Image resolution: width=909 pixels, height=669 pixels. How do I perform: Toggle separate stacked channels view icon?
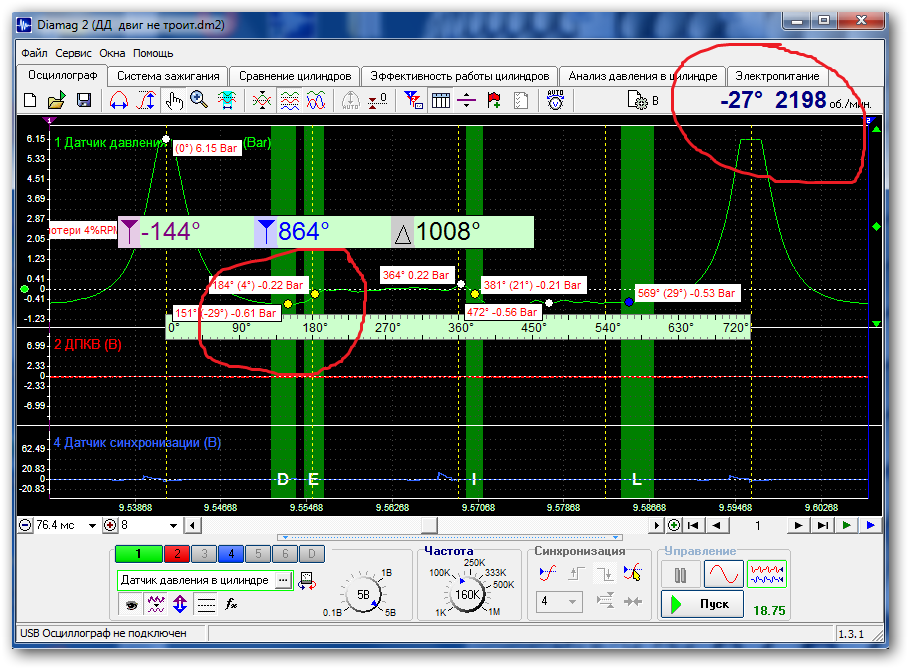pyautogui.click(x=289, y=100)
